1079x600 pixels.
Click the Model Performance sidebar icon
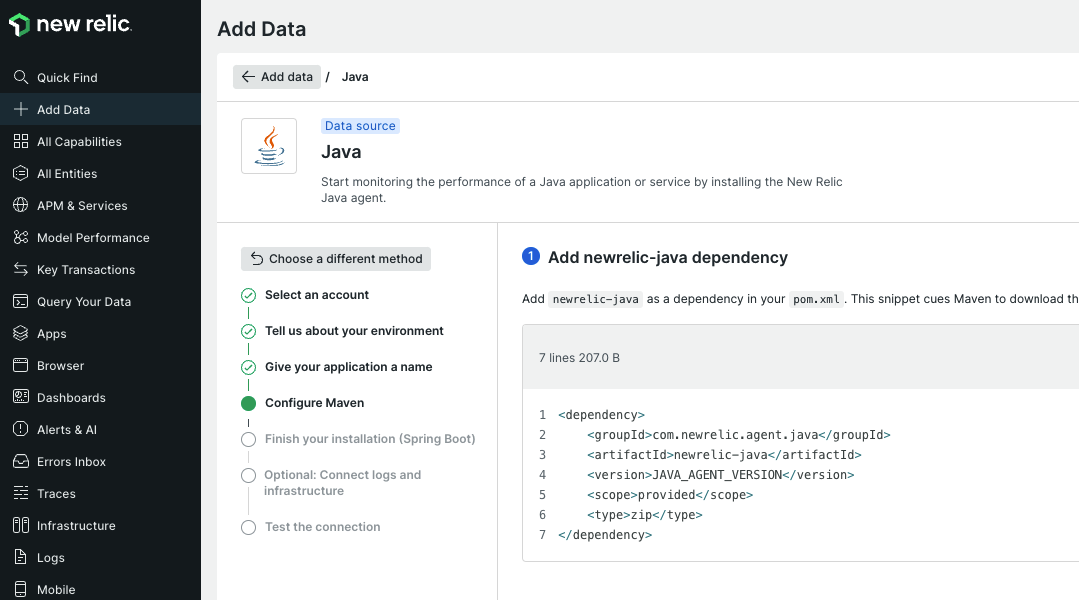click(x=21, y=237)
